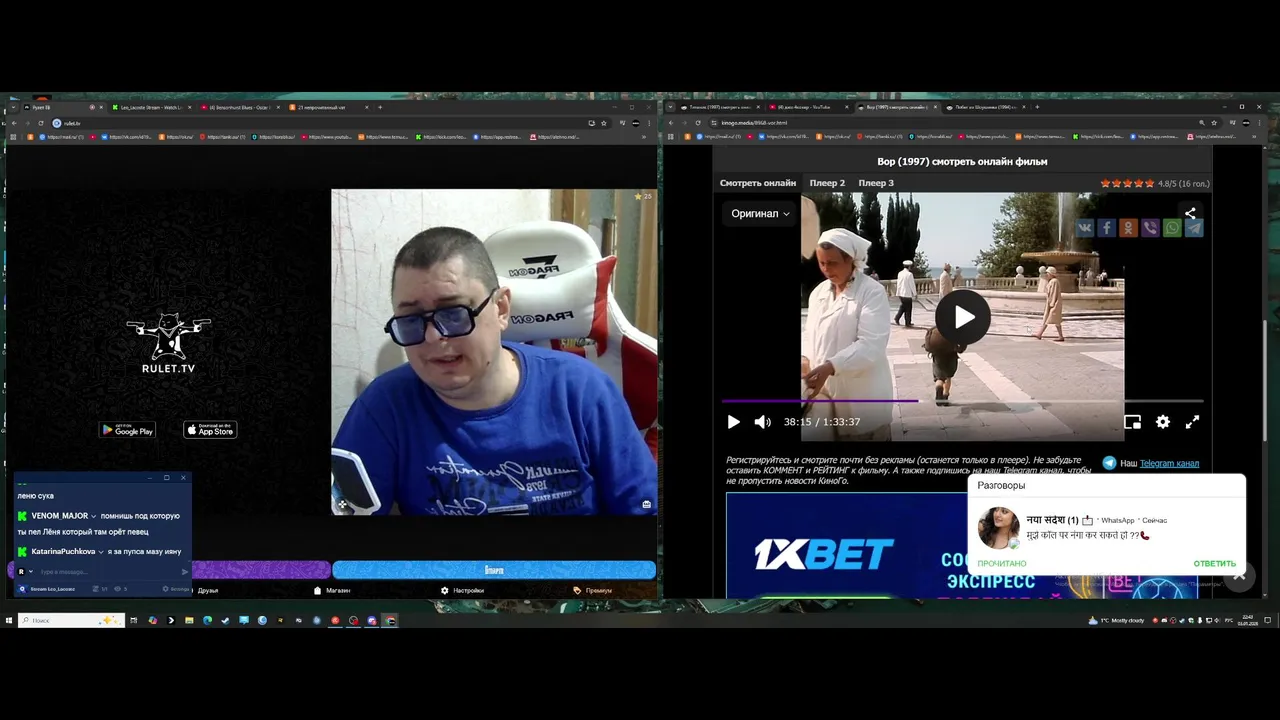Click ОТВЕТИТЬ in the WhatsApp notification

[x=1214, y=563]
